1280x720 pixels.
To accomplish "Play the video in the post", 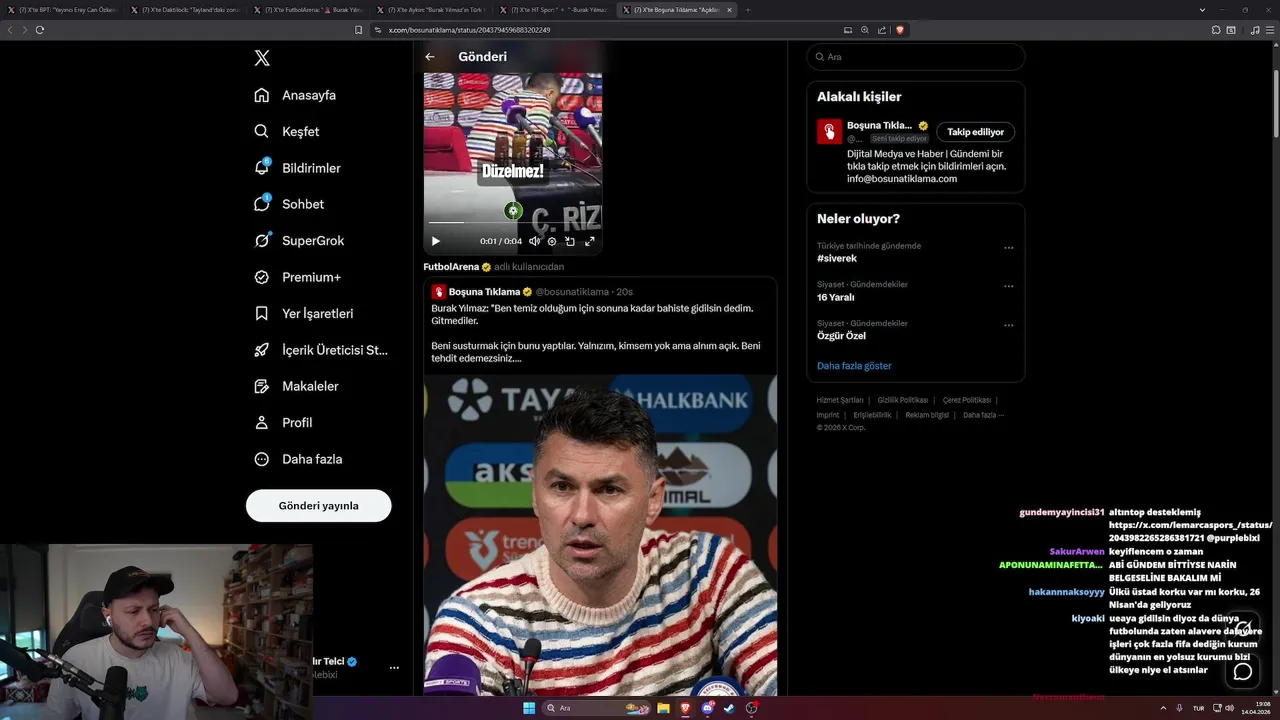I will [435, 241].
